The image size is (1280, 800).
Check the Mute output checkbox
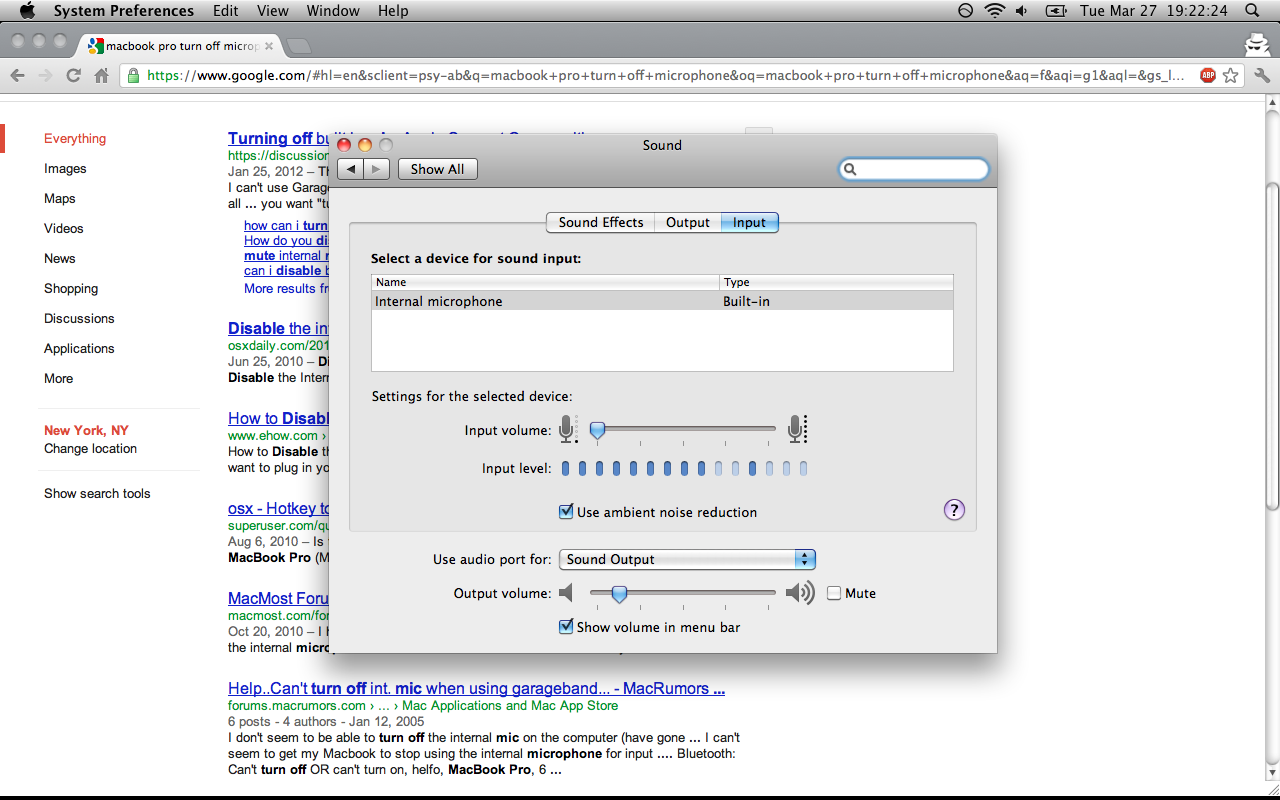point(834,593)
